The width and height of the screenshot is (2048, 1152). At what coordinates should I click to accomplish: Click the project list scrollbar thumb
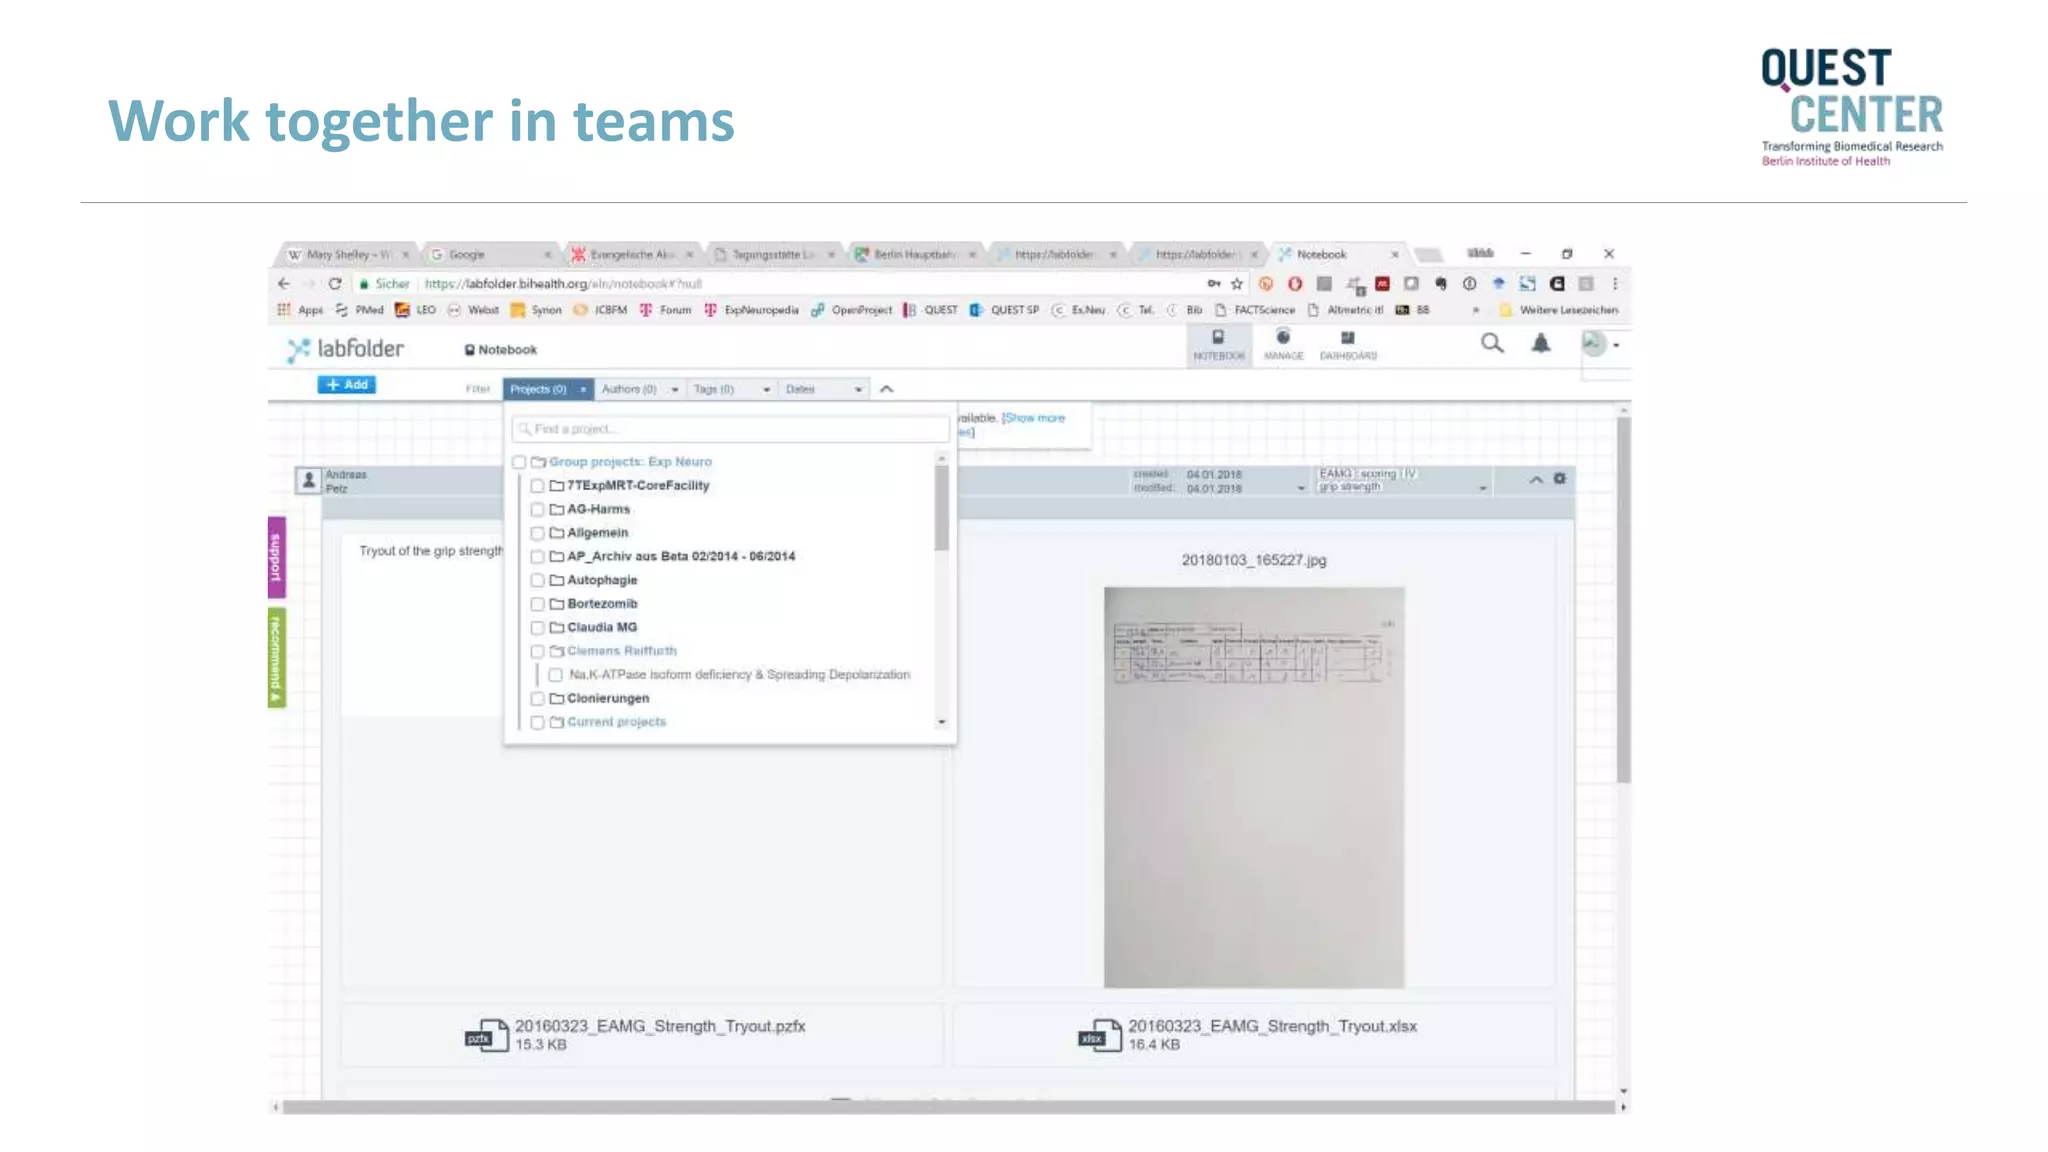[941, 508]
